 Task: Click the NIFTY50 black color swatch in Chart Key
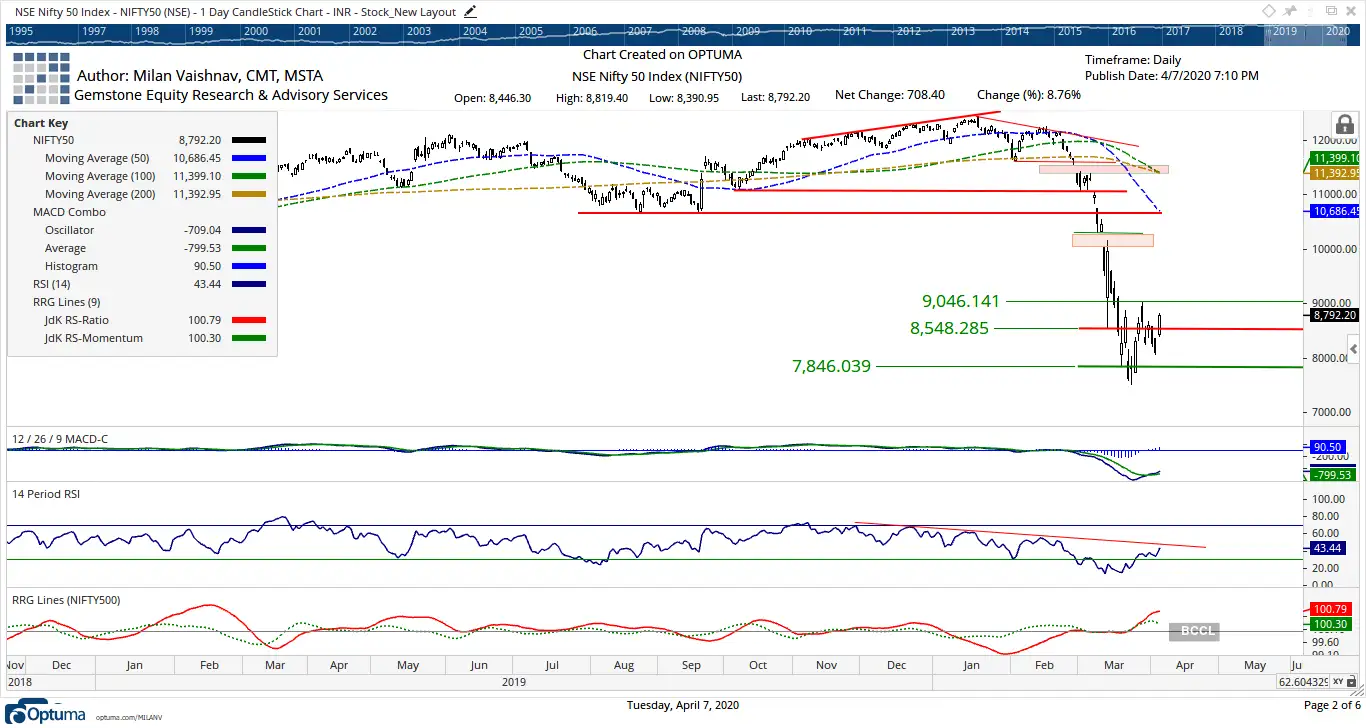point(249,140)
